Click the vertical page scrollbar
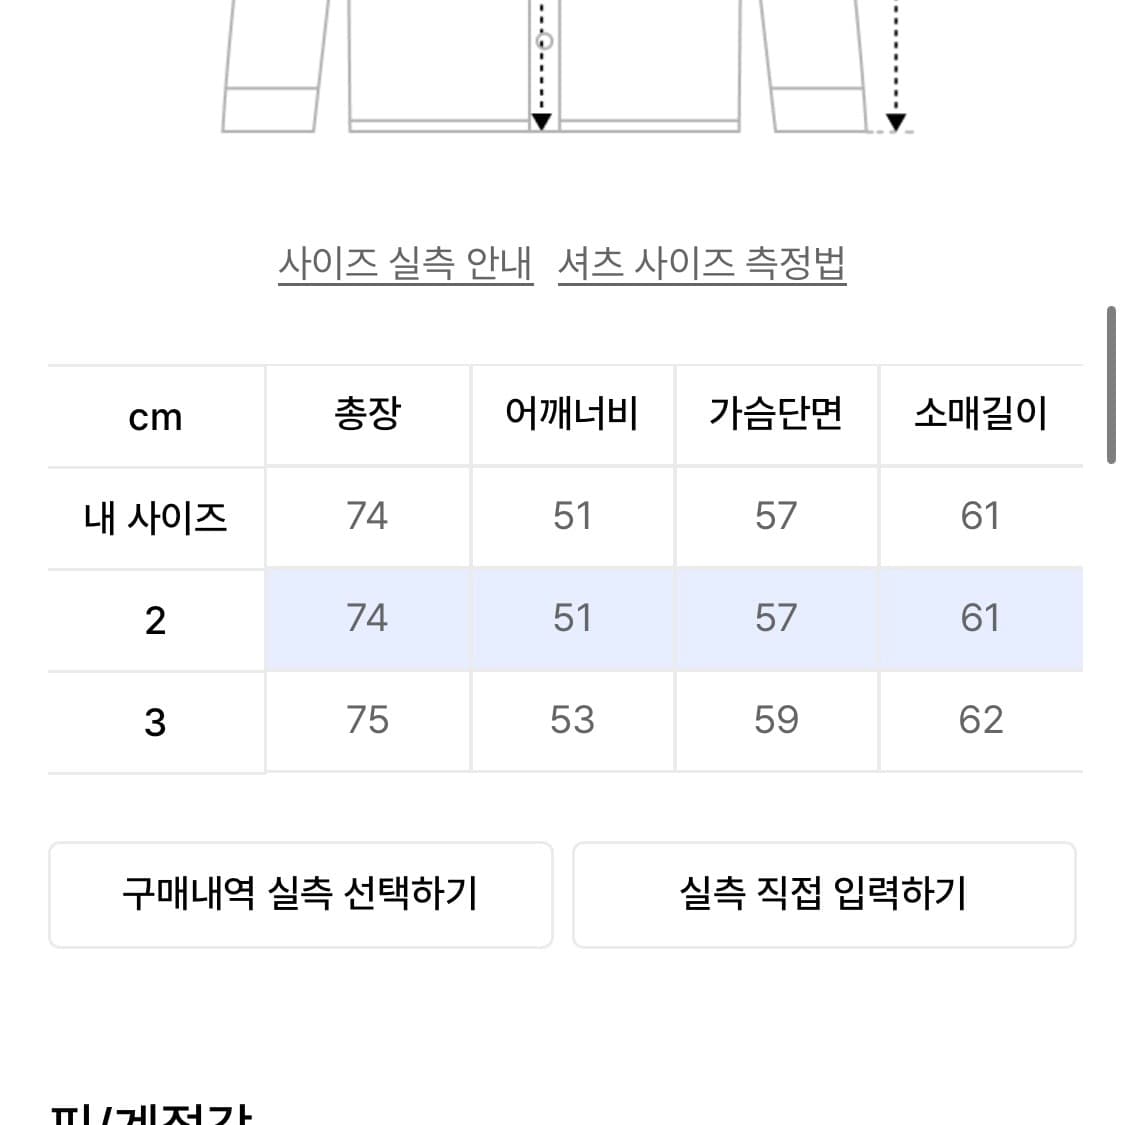This screenshot has height=1125, width=1125. (x=1110, y=385)
